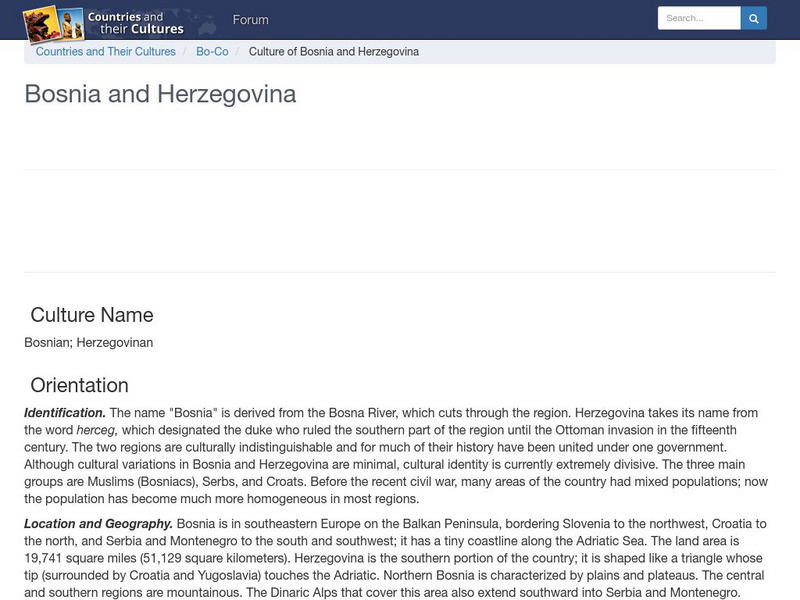Click the blue search icon in the navbar
This screenshot has height=600, width=800.
click(x=753, y=17)
